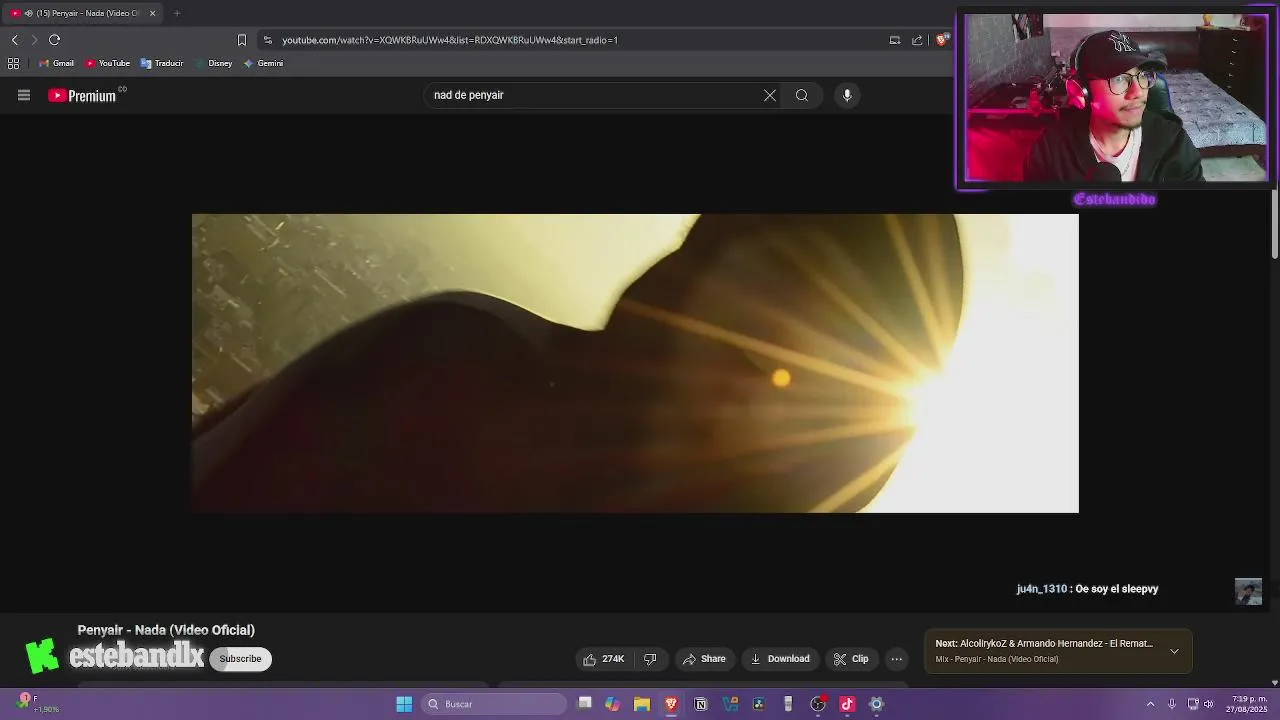The height and width of the screenshot is (720, 1280).
Task: Open more actions three-dot menu
Action: click(x=897, y=659)
